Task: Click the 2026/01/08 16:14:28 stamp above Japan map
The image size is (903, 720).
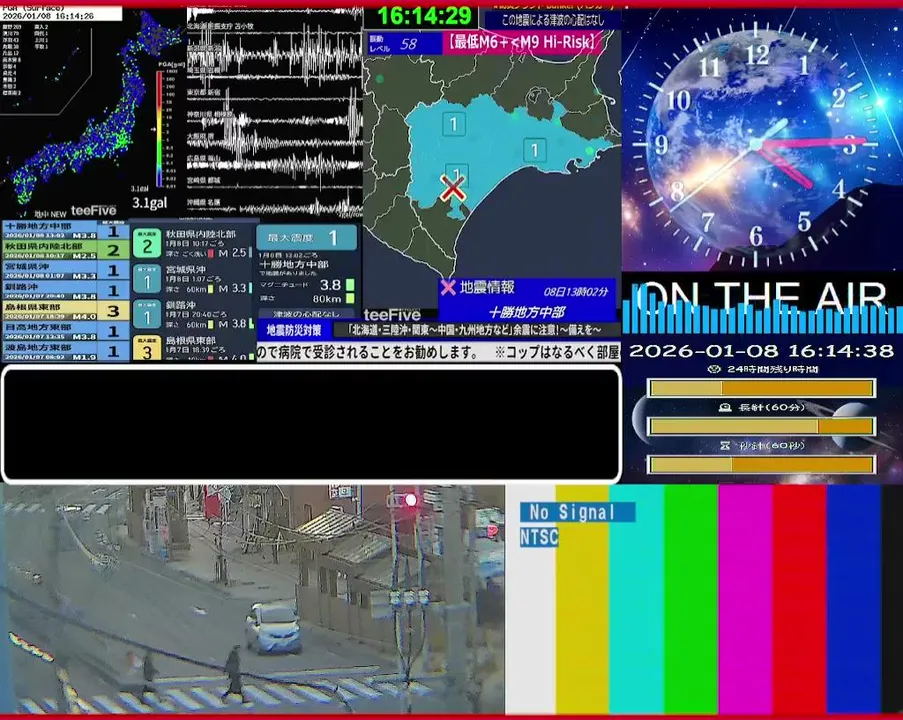Action: (48, 16)
